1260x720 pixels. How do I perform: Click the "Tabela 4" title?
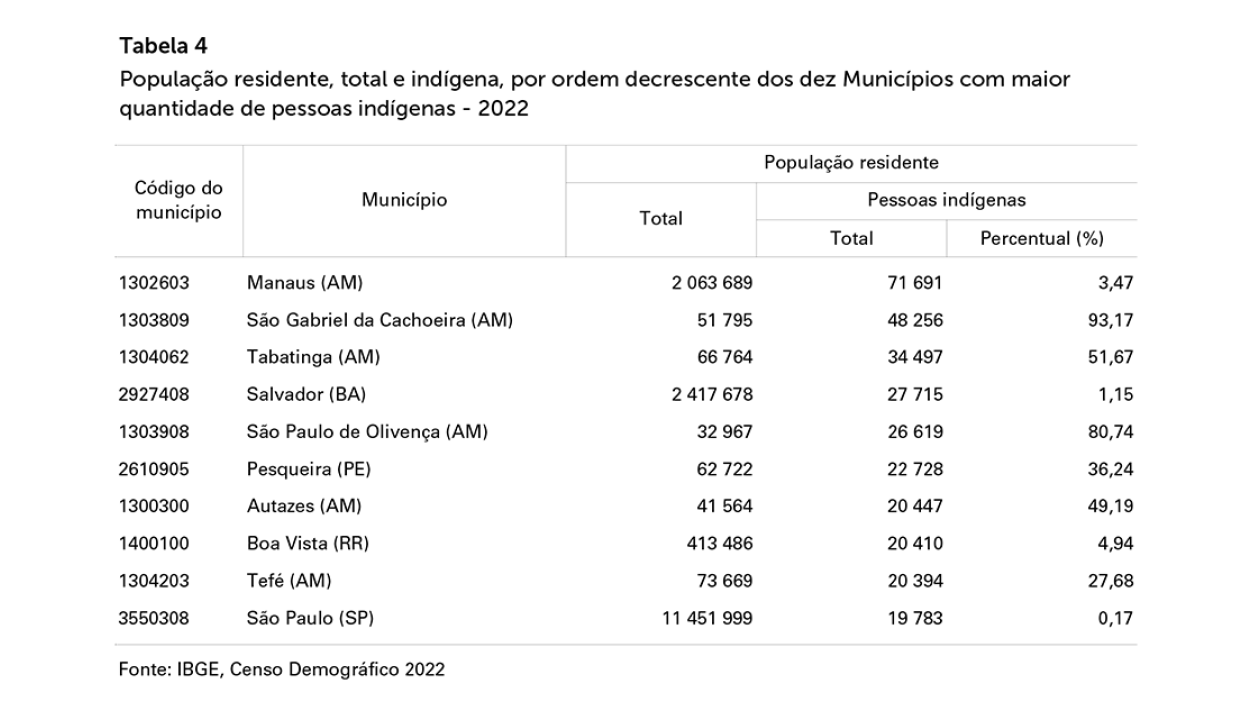click(158, 46)
